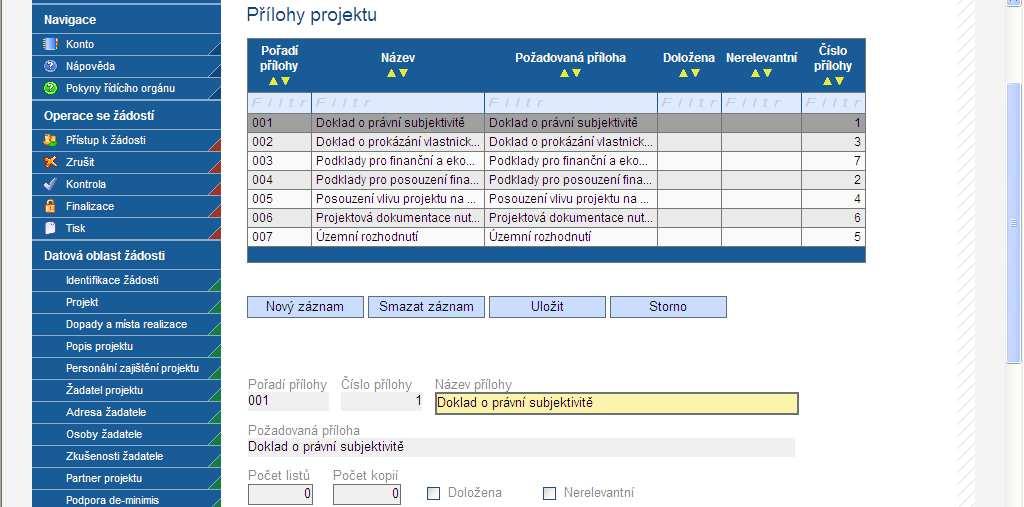
Task: Open the Konto icon in Navigace
Action: tap(50, 44)
